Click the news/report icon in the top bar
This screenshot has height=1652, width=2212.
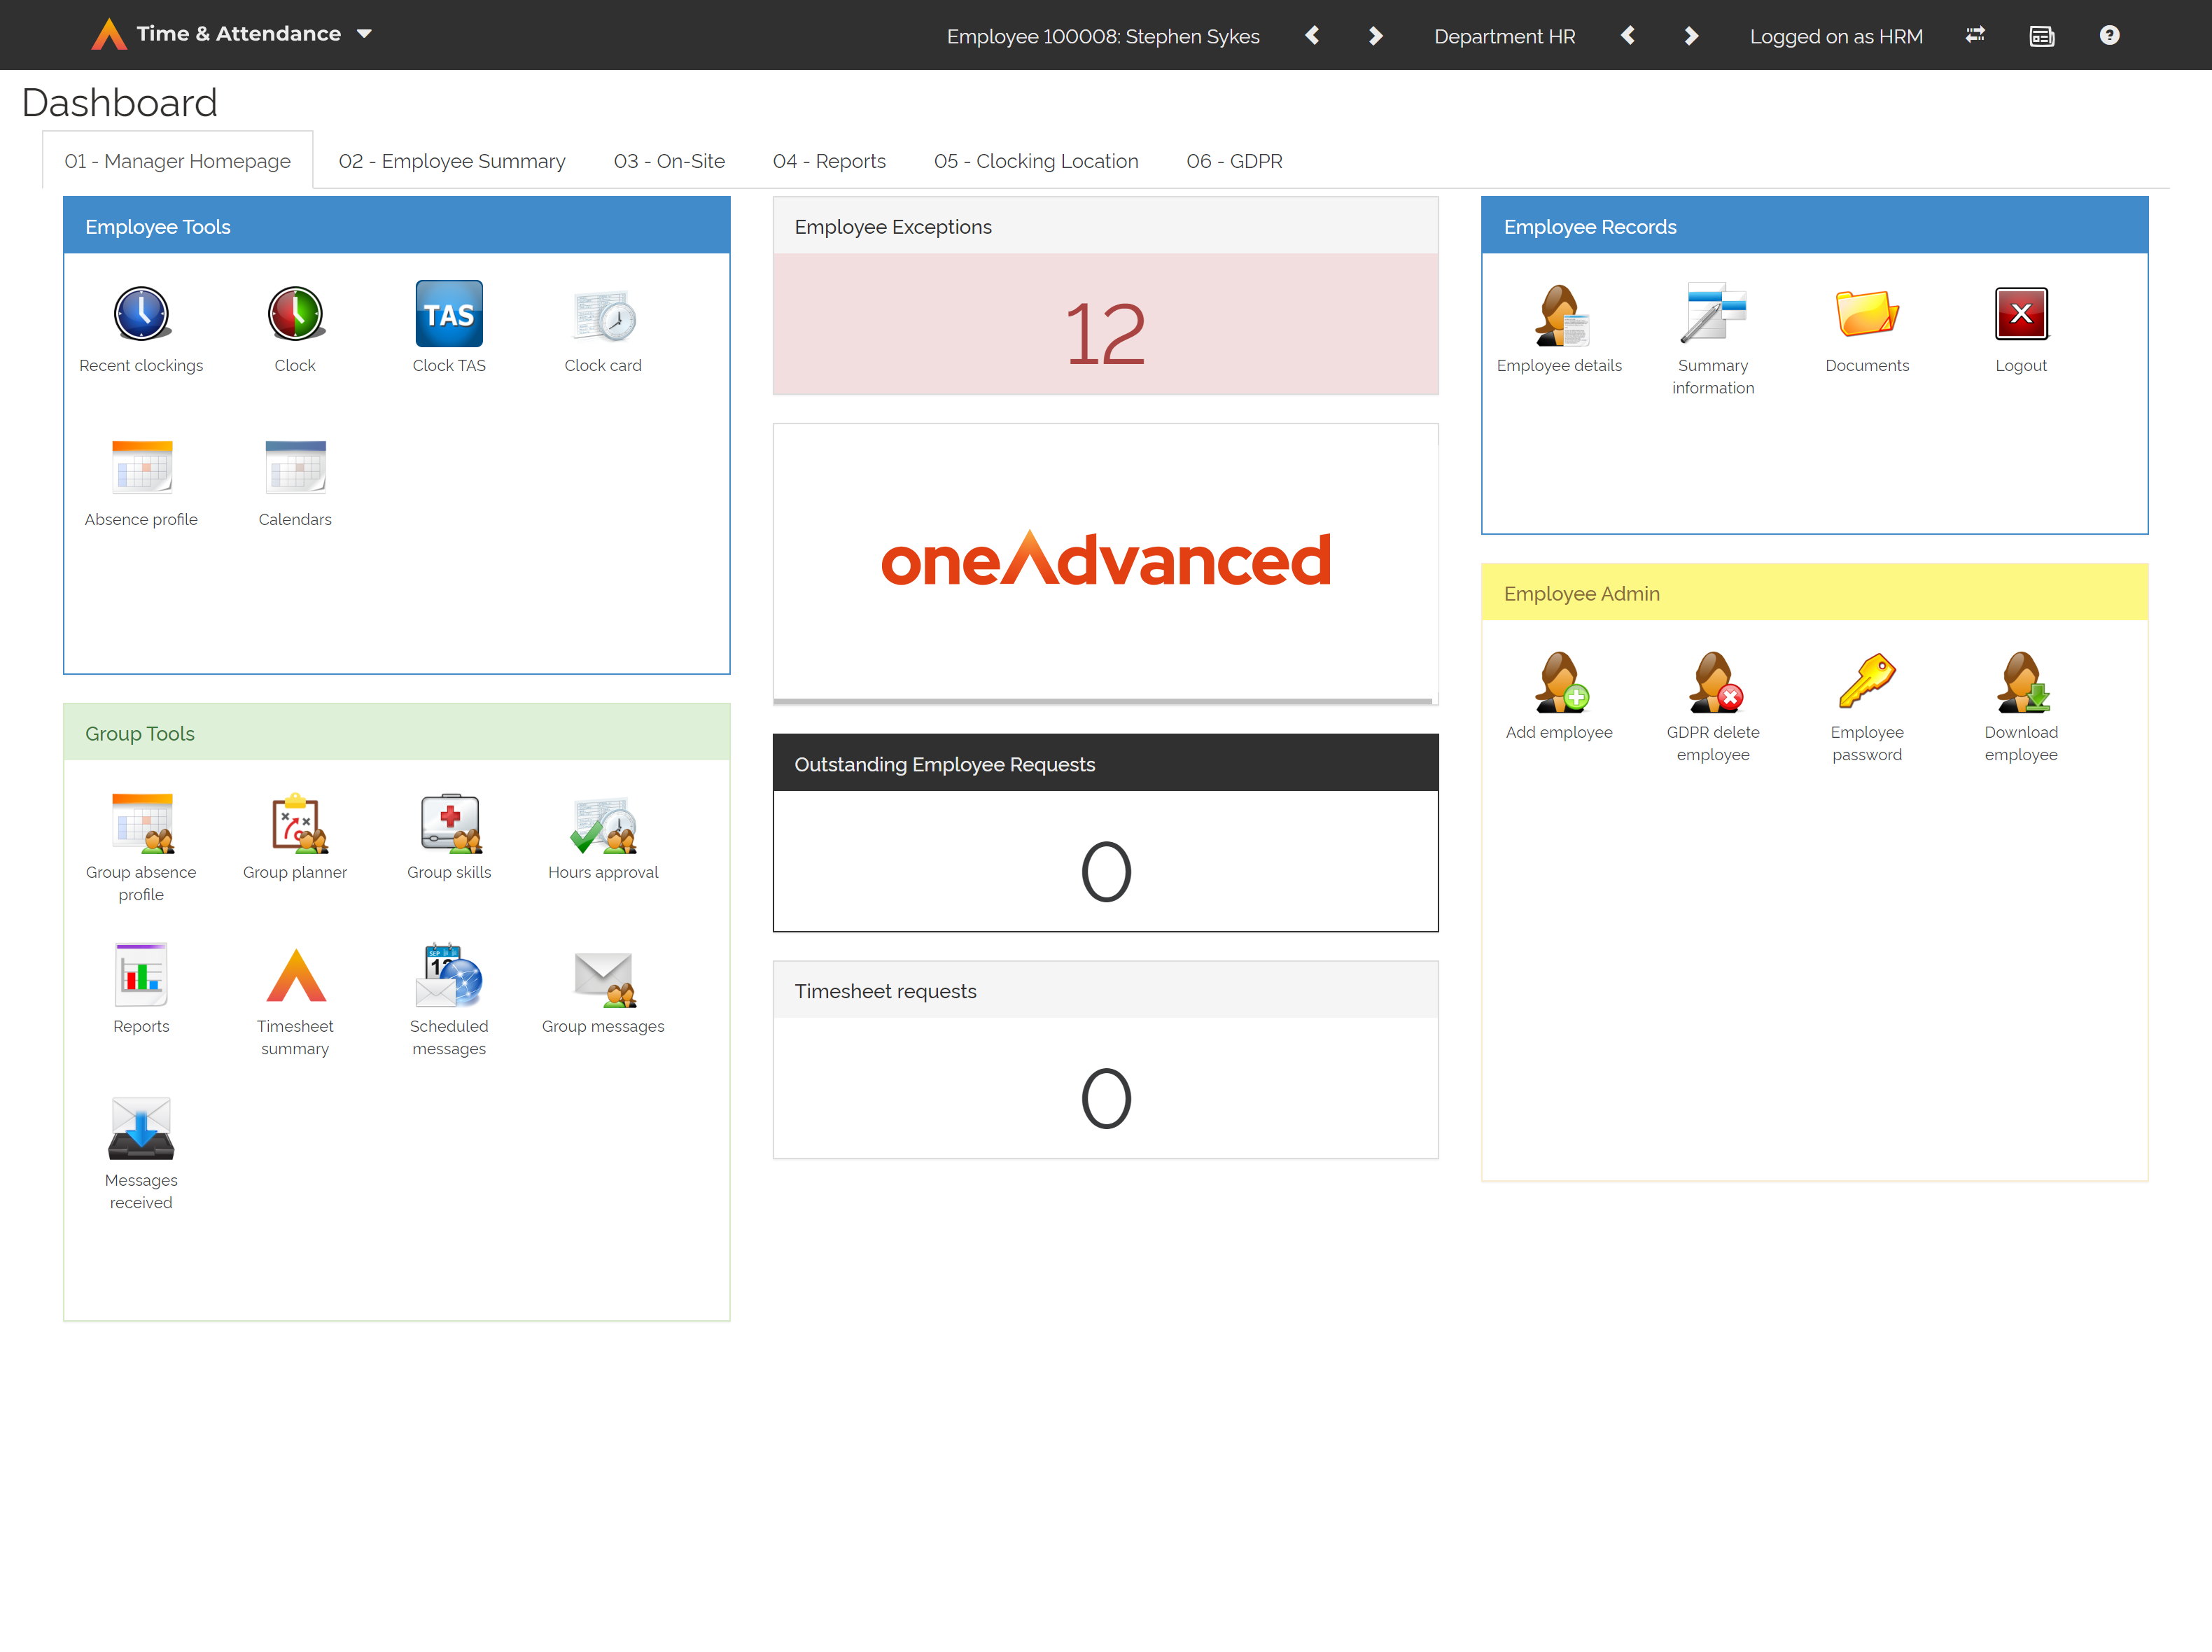tap(2042, 35)
